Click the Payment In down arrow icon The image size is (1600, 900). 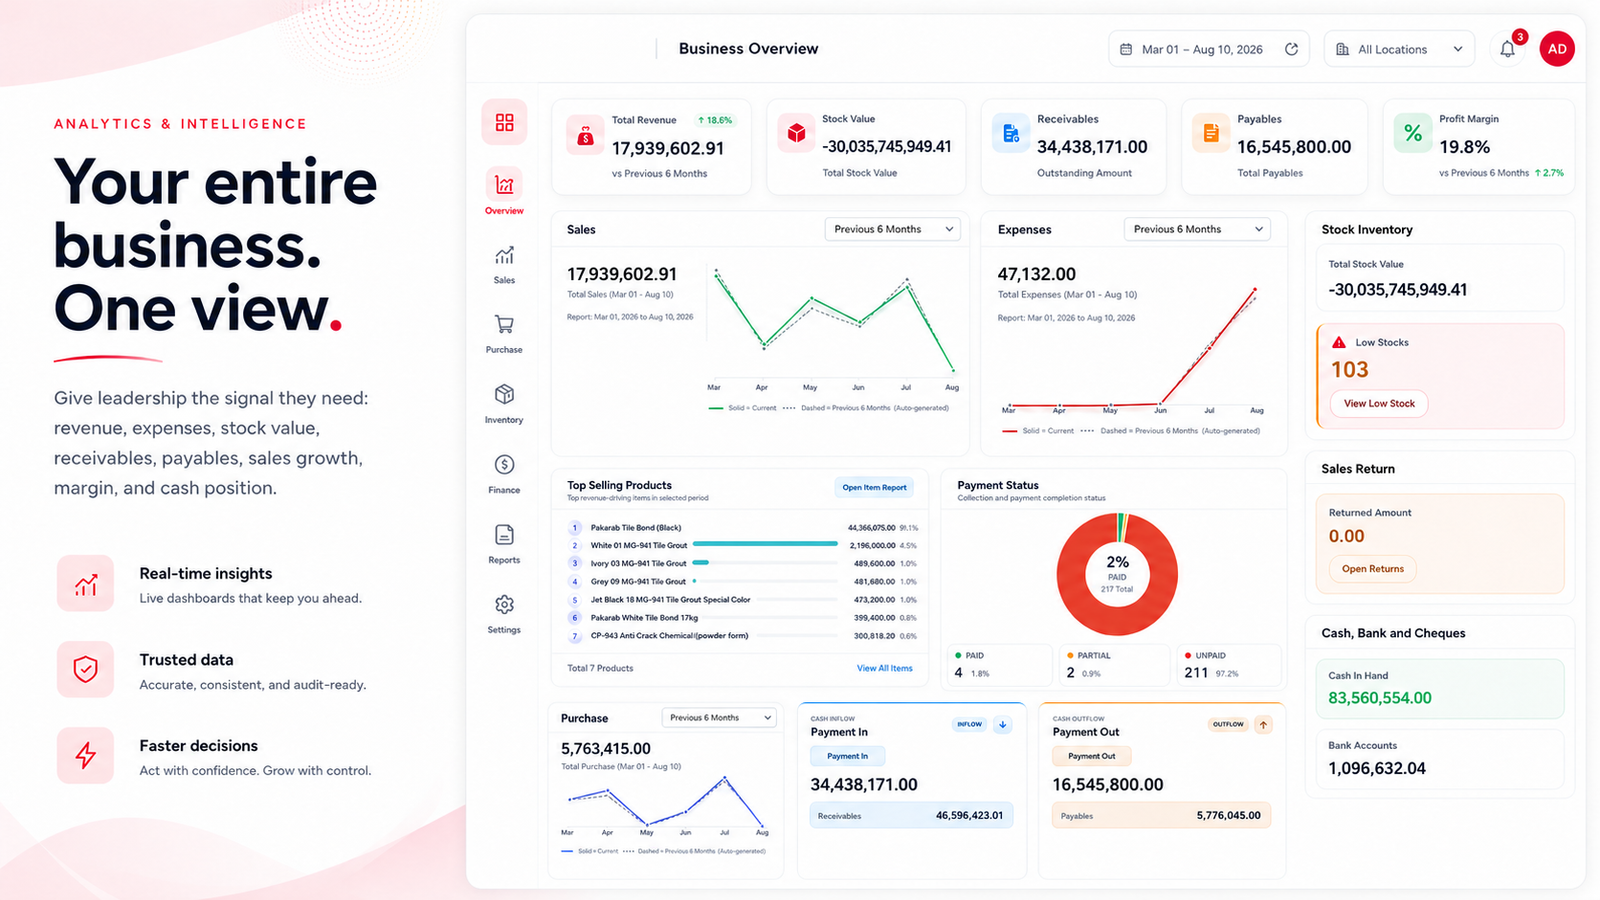pyautogui.click(x=1003, y=724)
